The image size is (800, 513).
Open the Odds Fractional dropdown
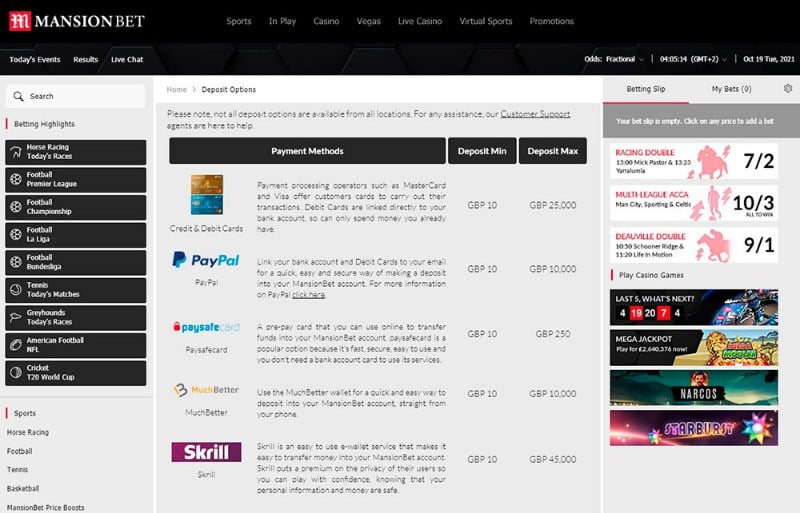pos(614,59)
